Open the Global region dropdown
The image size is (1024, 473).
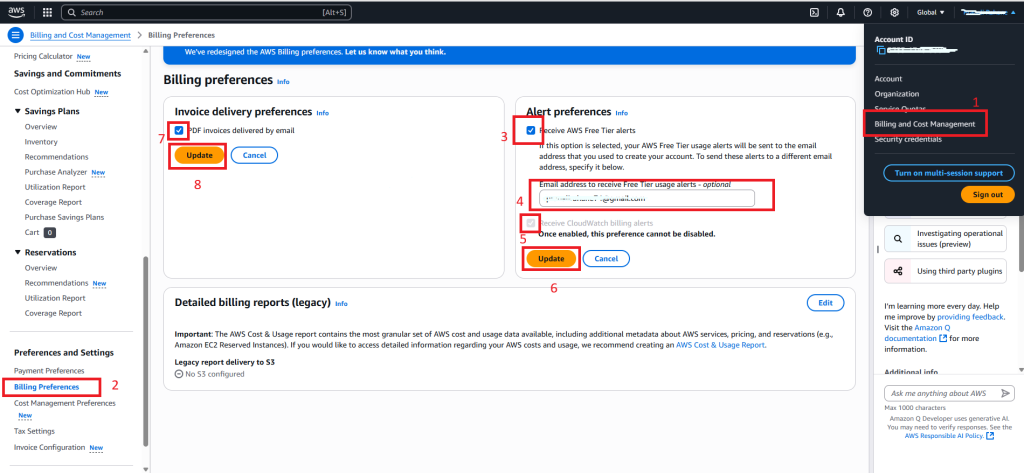click(x=931, y=12)
